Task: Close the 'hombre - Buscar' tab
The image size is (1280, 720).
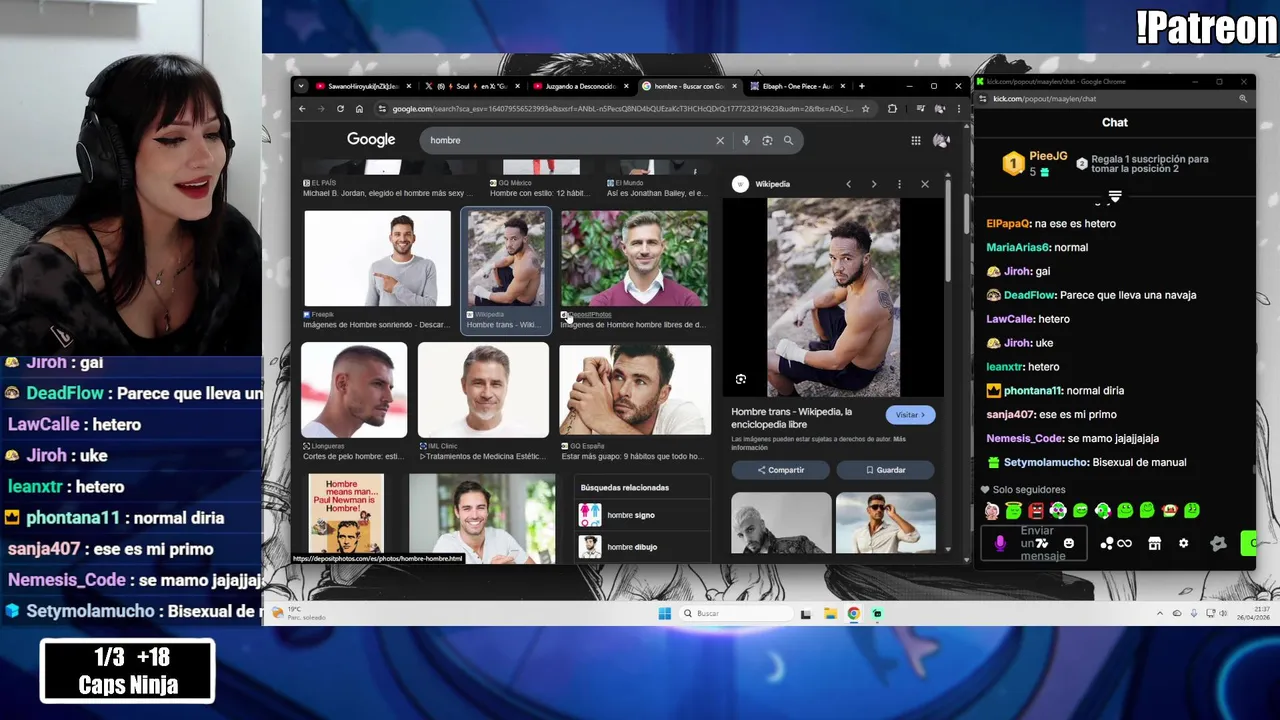Action: (734, 86)
